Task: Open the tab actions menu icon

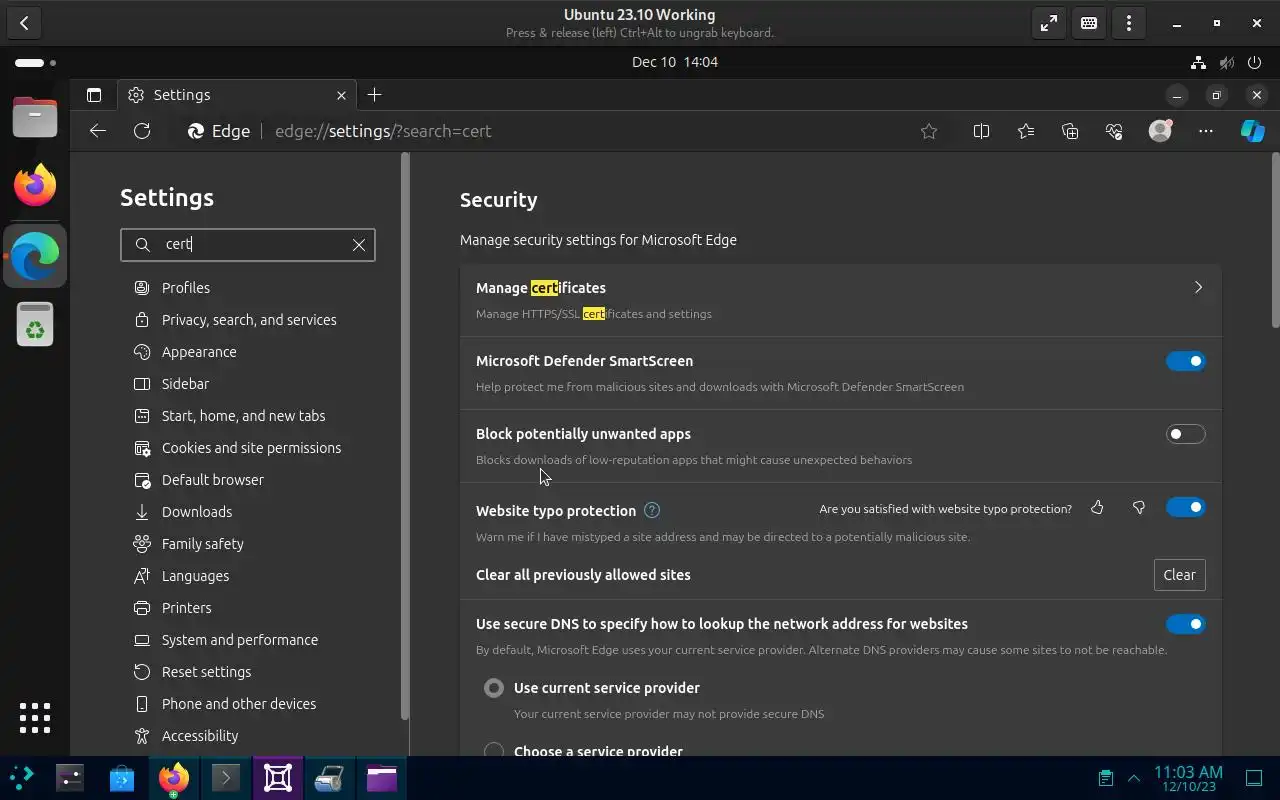Action: 94,95
